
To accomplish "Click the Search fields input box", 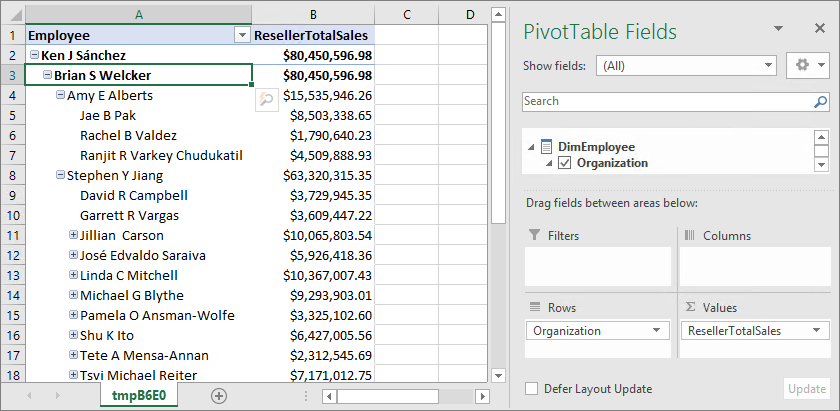I will (x=667, y=101).
